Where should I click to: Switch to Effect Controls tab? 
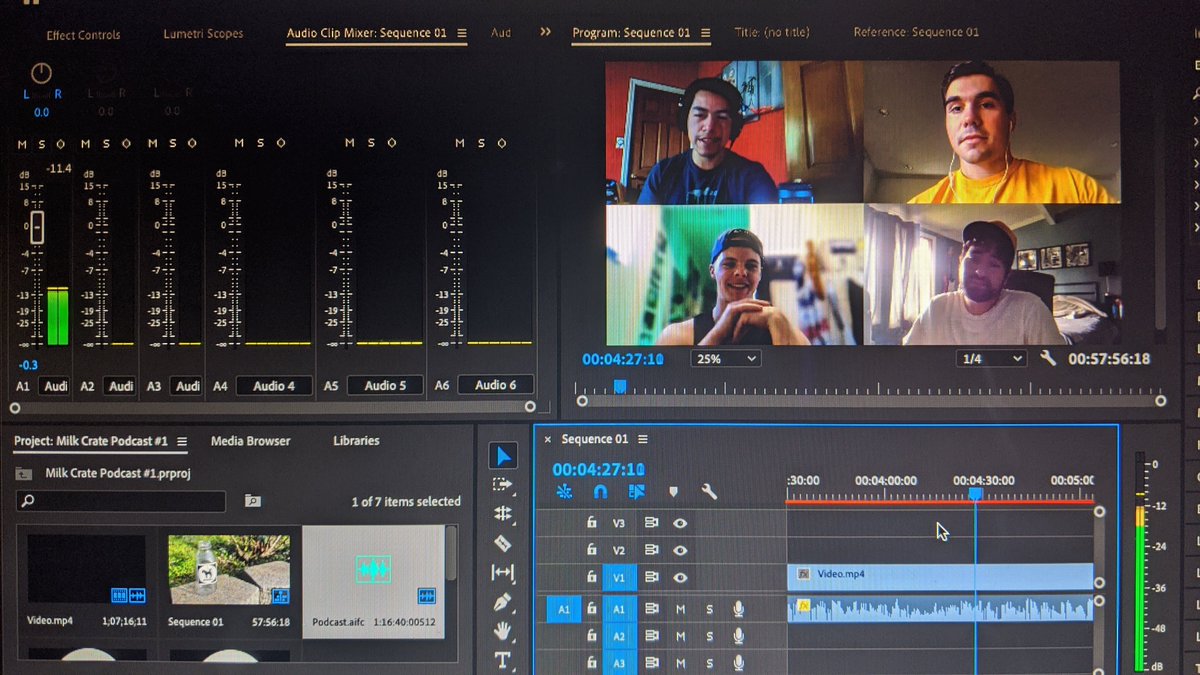click(83, 35)
